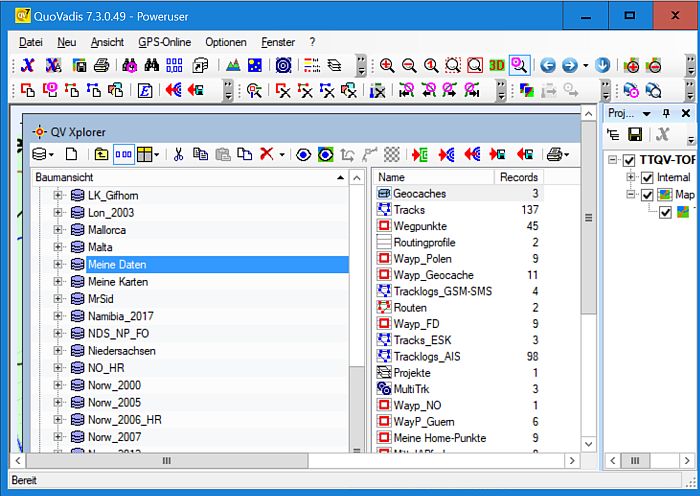
Task: Click the Records column header
Action: [x=519, y=177]
